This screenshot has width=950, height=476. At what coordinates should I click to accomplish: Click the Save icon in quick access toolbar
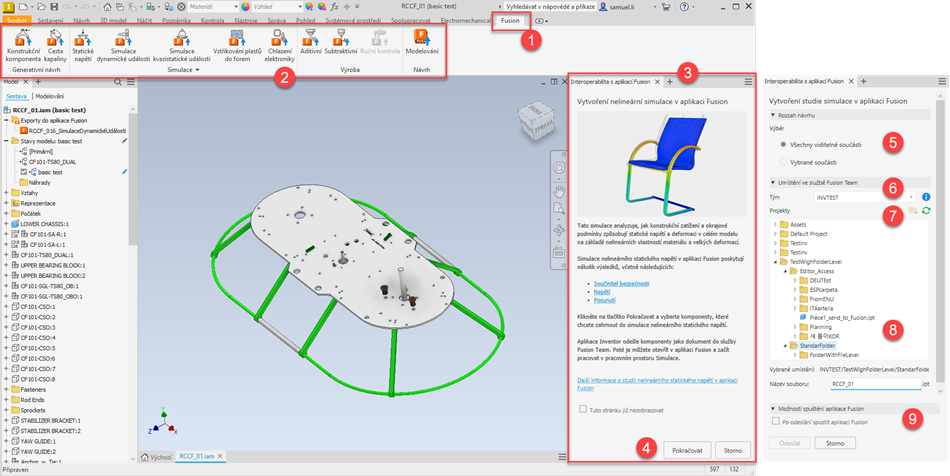(x=54, y=7)
